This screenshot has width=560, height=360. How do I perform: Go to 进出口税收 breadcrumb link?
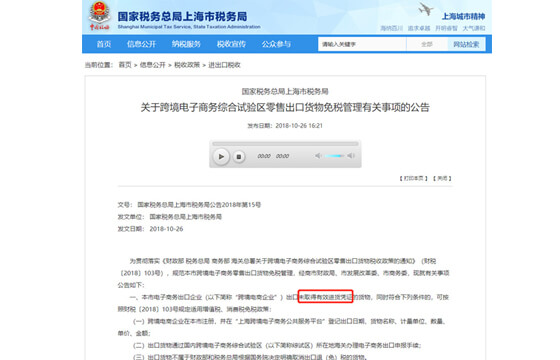click(x=224, y=65)
